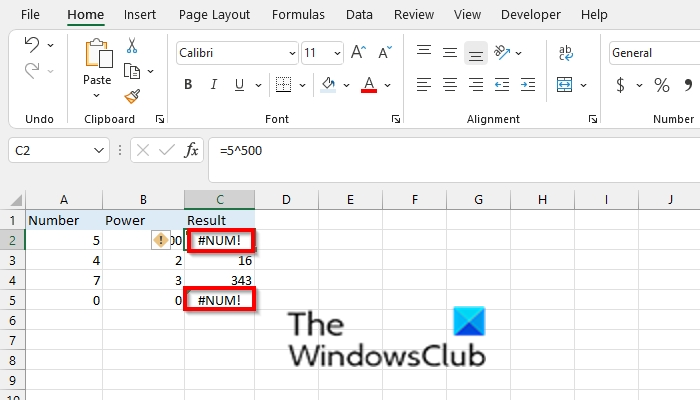Open the Font settings dialog launcher
The height and width of the screenshot is (400, 700).
[x=396, y=119]
